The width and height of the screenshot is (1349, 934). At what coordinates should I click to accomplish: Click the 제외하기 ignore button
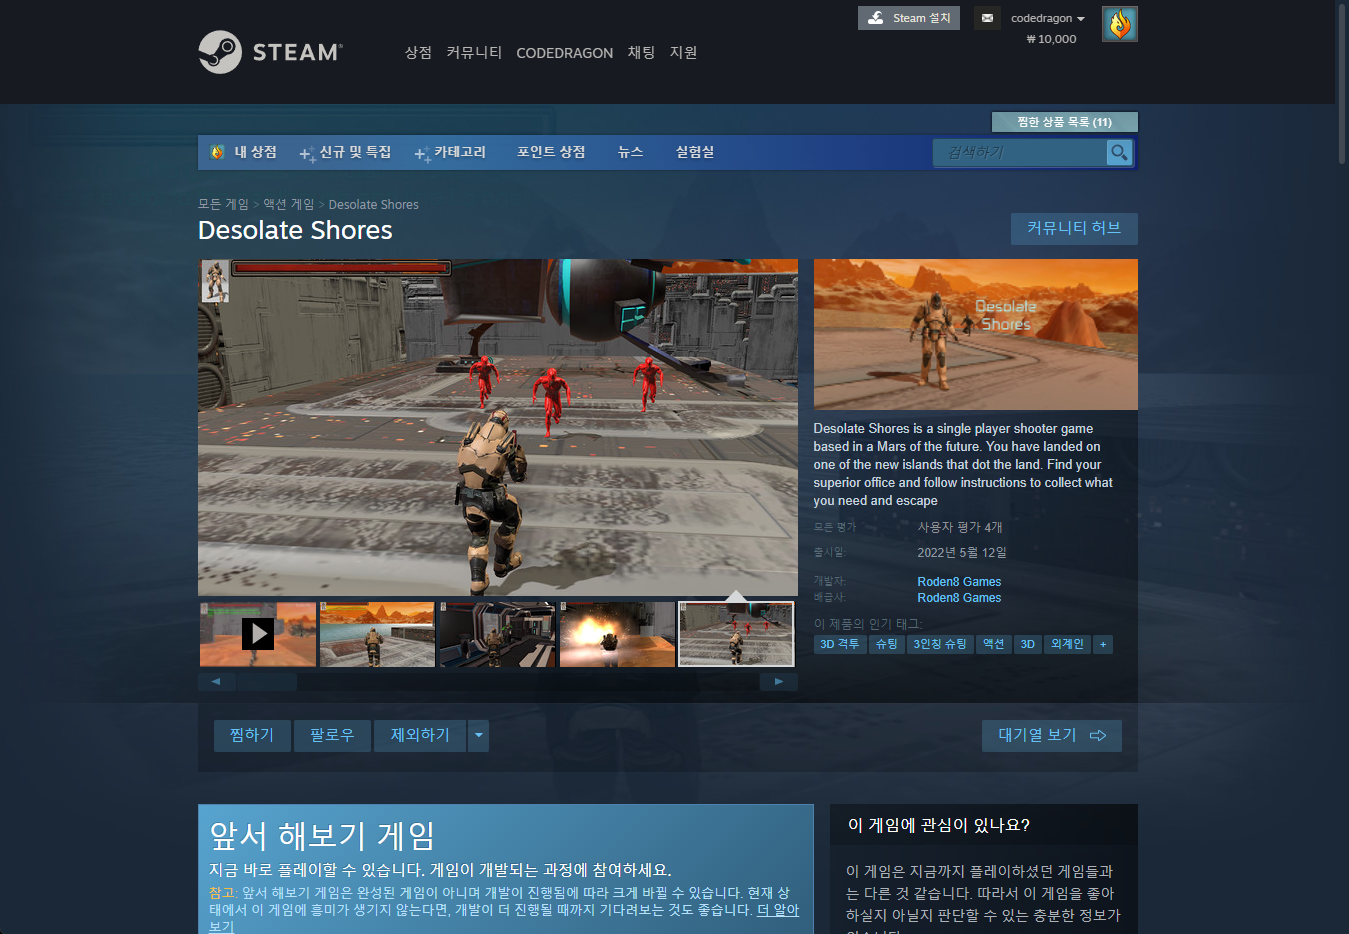click(x=420, y=735)
